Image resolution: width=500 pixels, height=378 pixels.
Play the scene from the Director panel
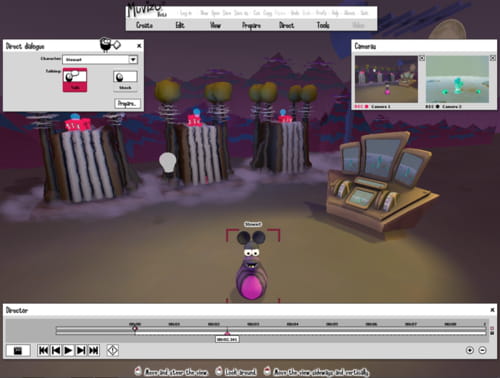[x=68, y=350]
